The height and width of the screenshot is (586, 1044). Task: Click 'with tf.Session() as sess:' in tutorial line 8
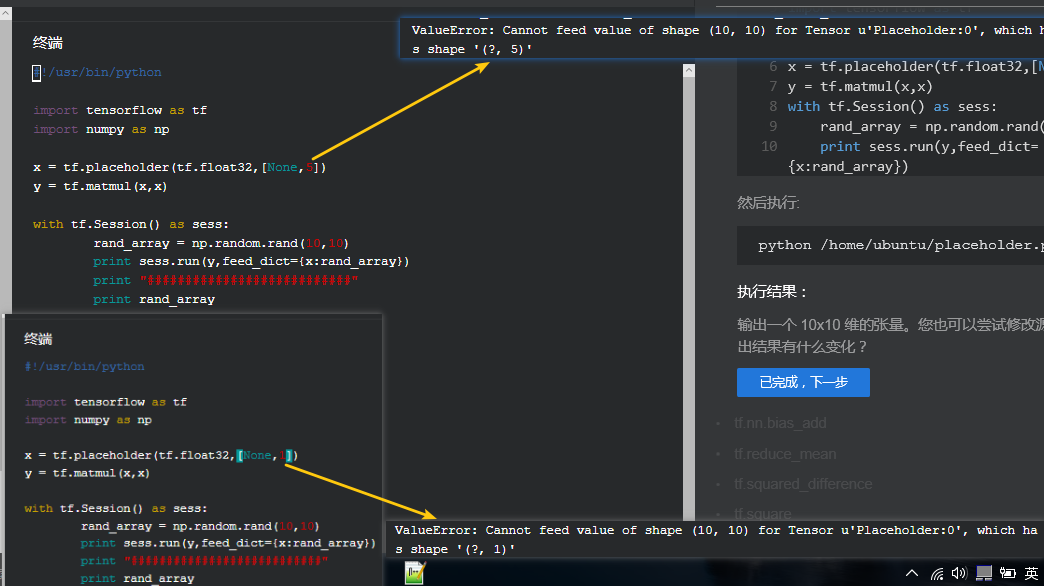click(x=892, y=107)
